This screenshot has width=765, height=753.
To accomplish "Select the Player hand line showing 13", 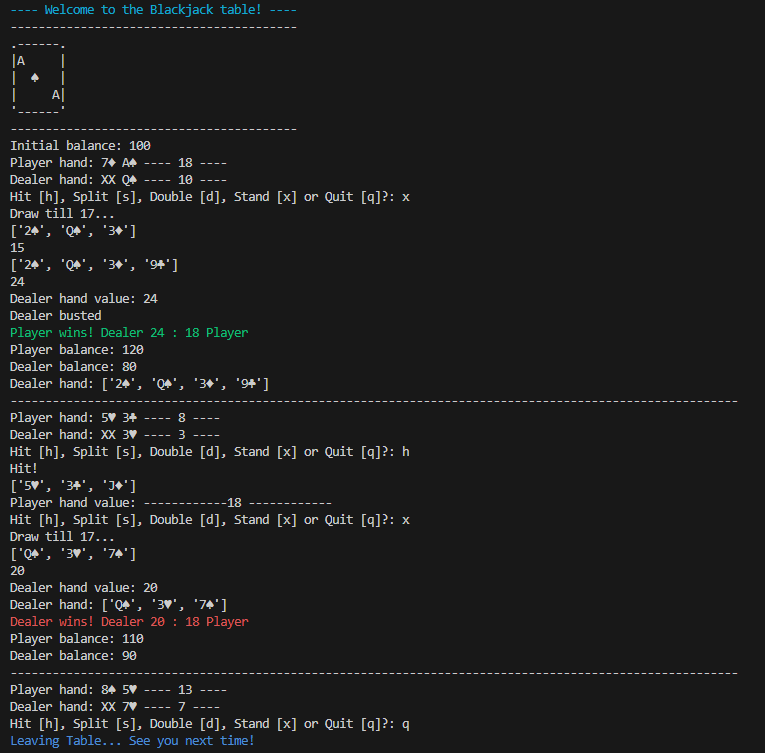I will [x=118, y=689].
